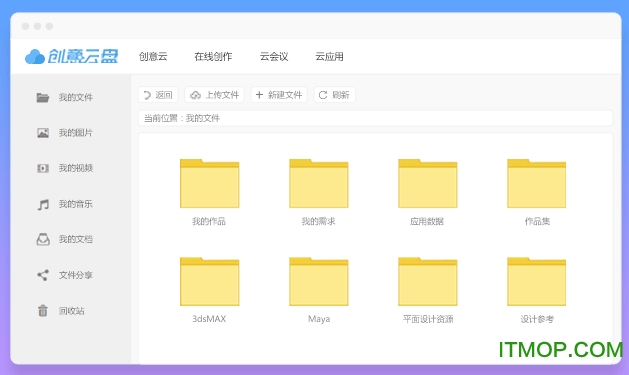
Task: Open the 应用数据 folder icon
Action: pos(428,183)
